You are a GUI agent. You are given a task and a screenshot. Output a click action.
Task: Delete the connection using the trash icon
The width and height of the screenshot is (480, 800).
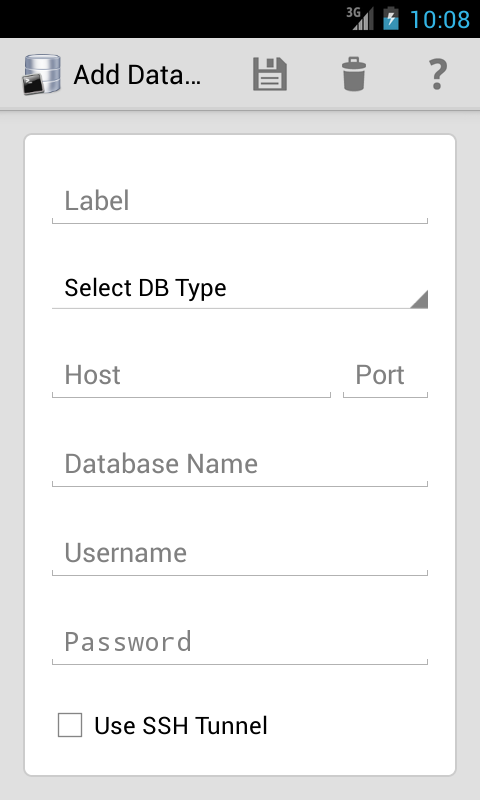(x=354, y=74)
